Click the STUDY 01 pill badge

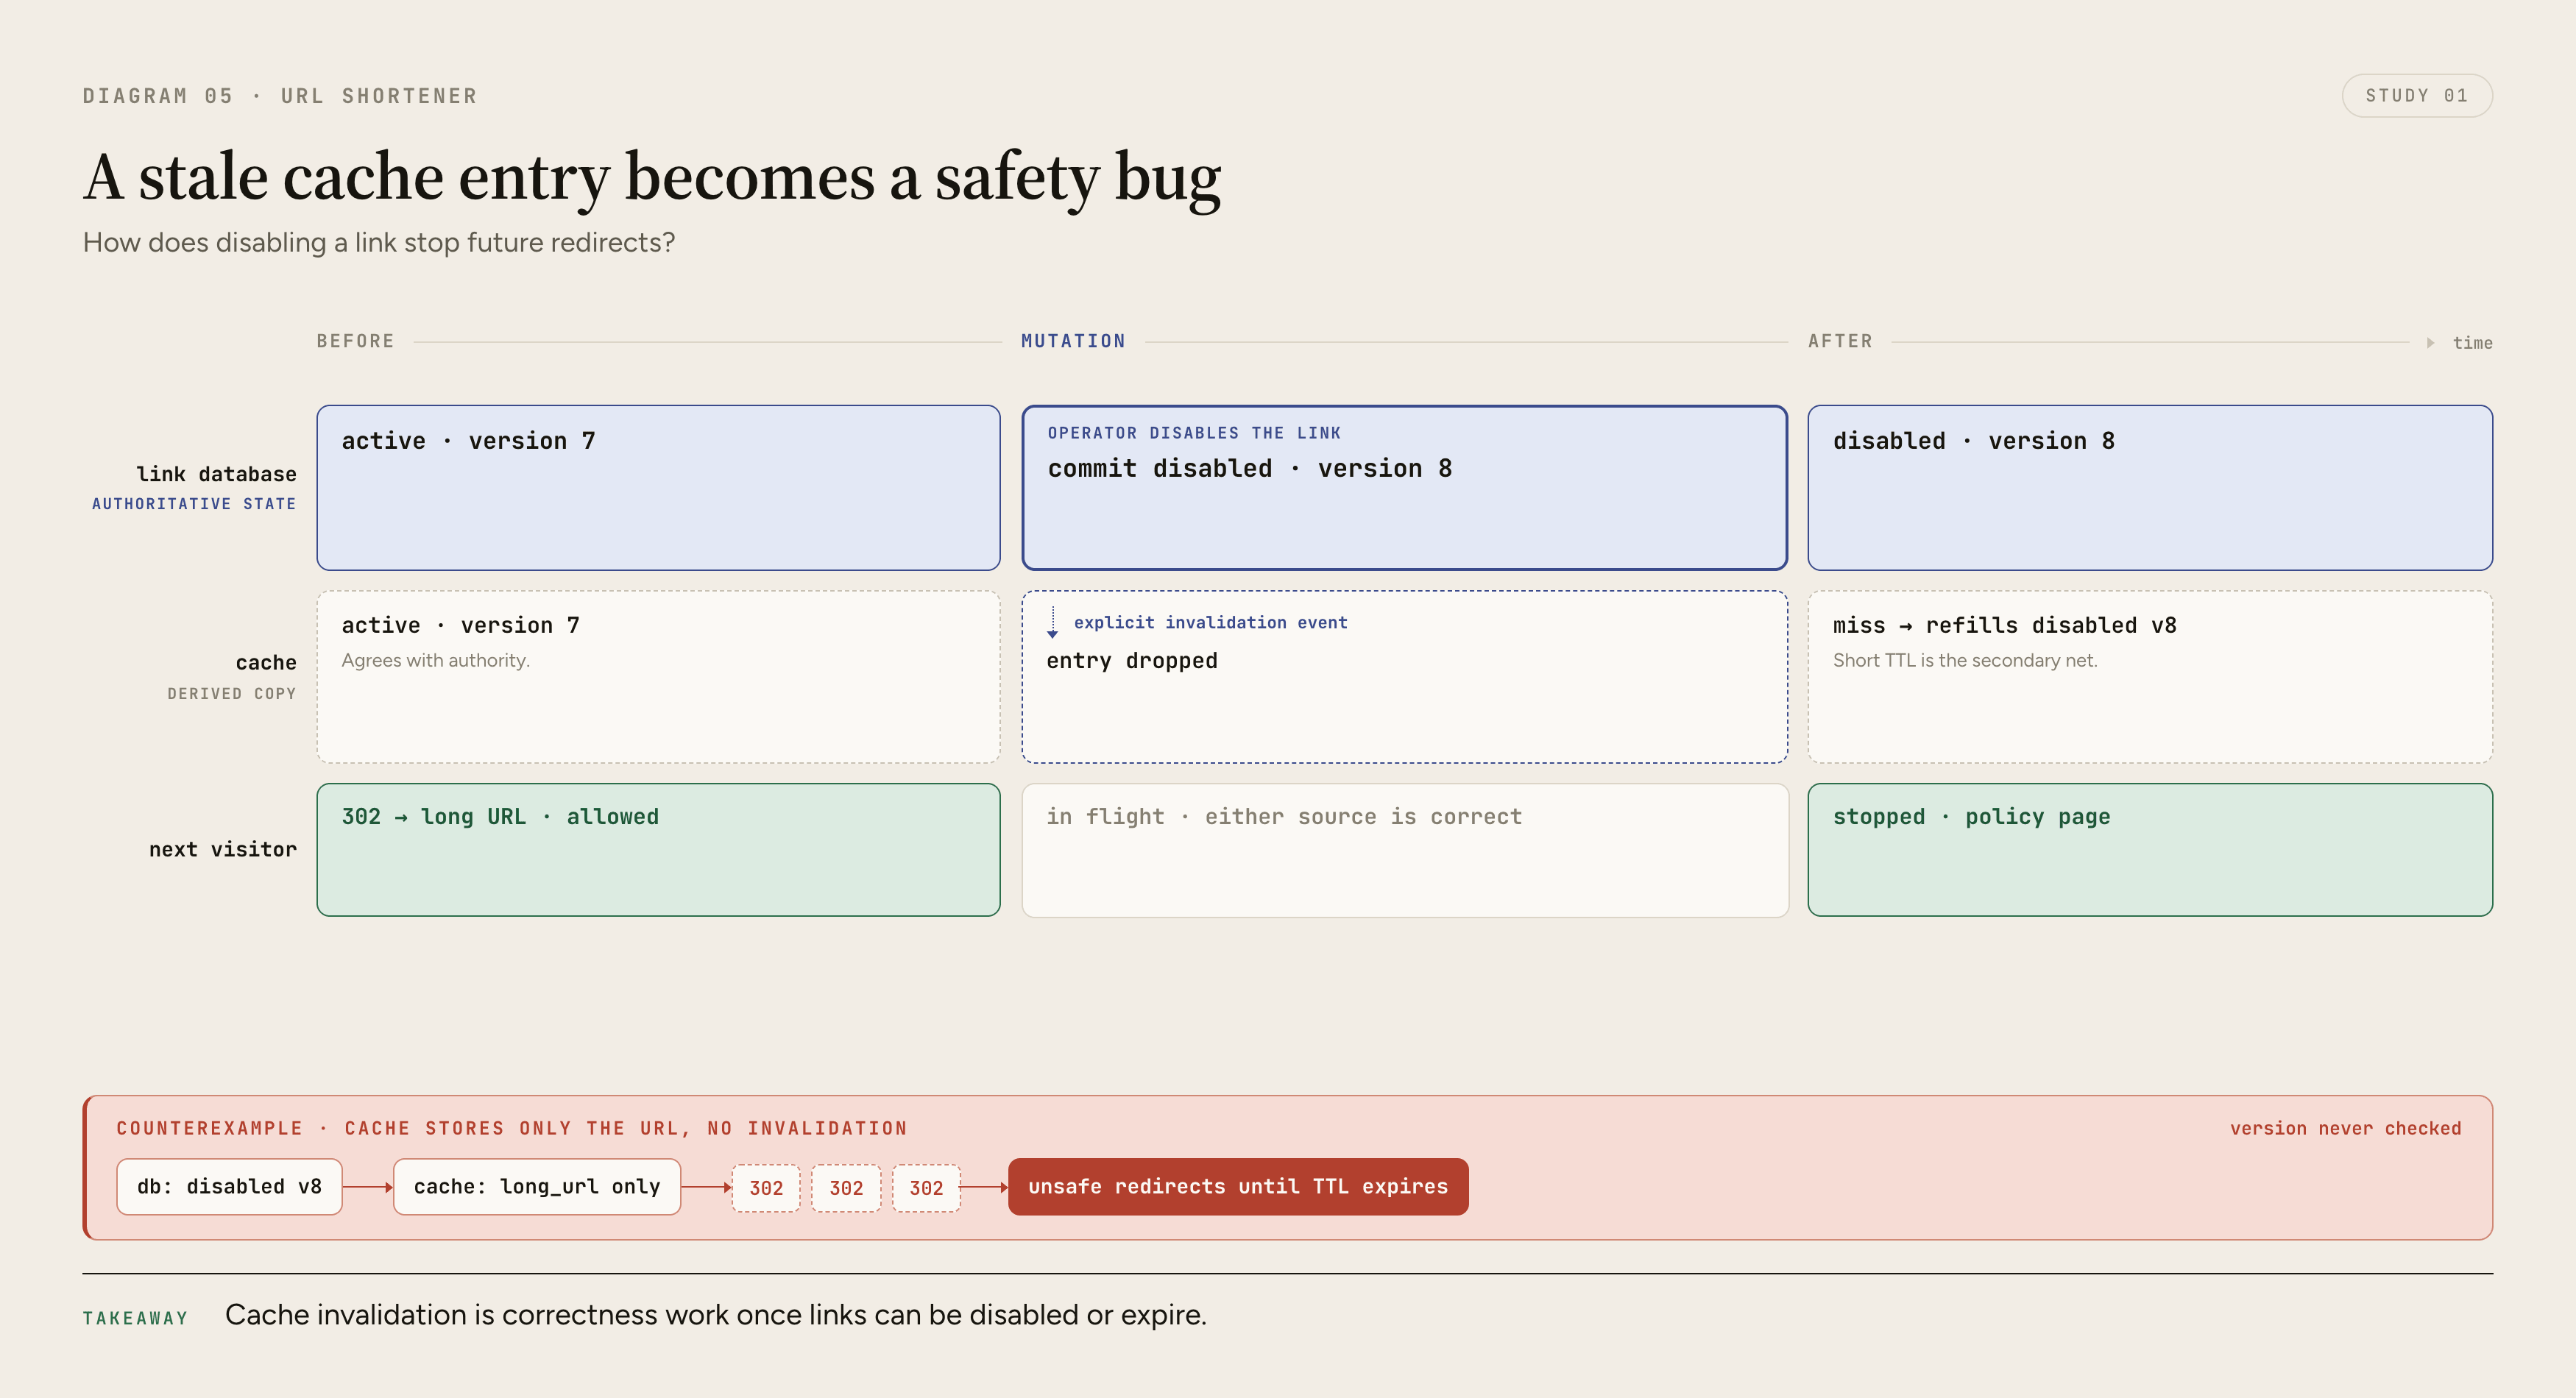coord(2416,96)
